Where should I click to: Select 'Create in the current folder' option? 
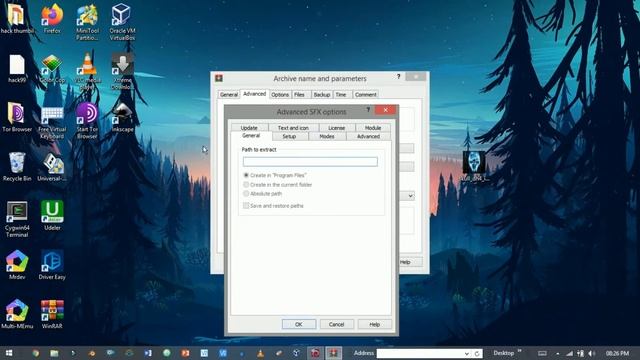pos(246,184)
